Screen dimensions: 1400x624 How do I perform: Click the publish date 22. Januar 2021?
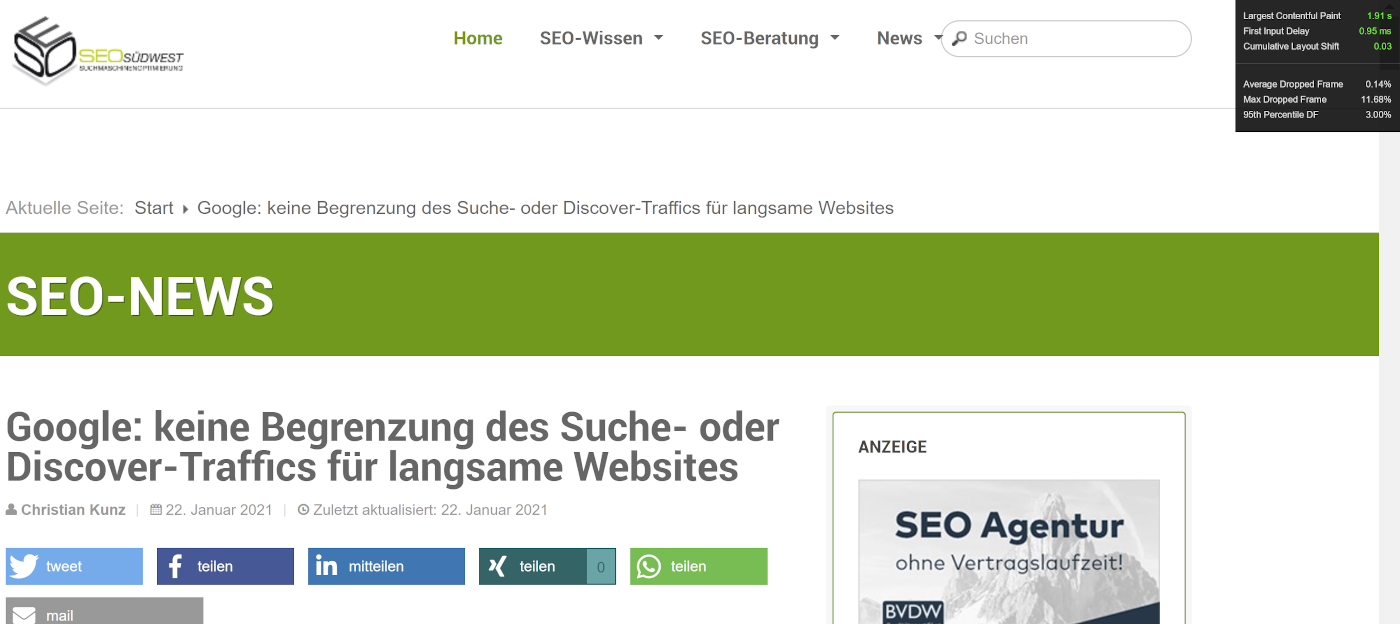click(219, 510)
